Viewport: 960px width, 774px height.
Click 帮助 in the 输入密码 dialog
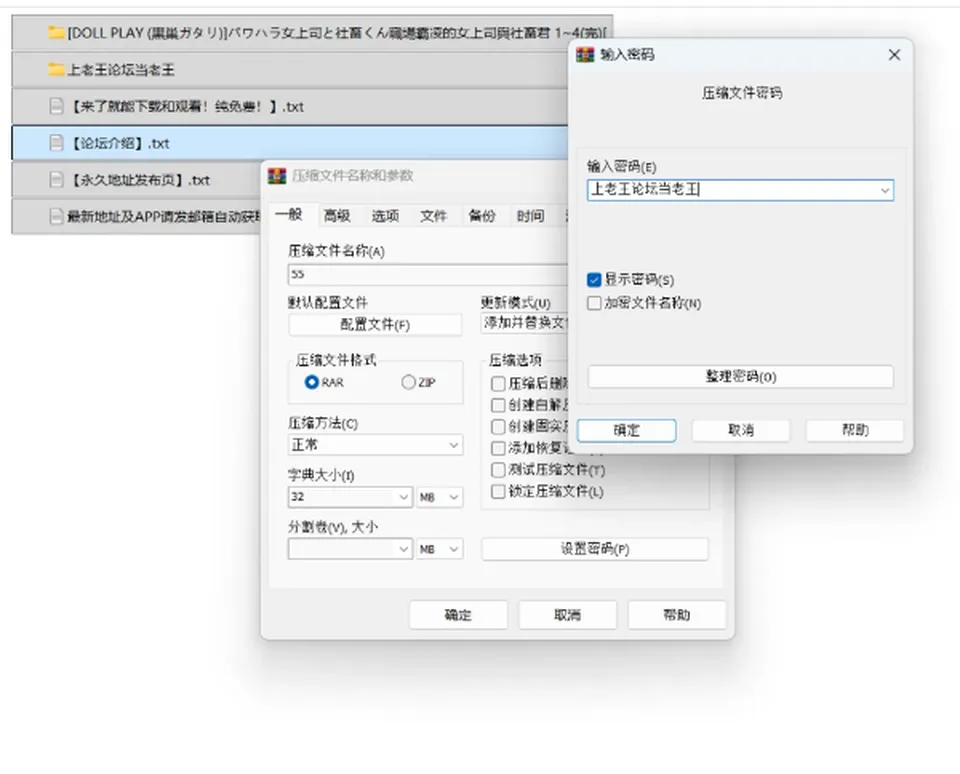coord(855,430)
